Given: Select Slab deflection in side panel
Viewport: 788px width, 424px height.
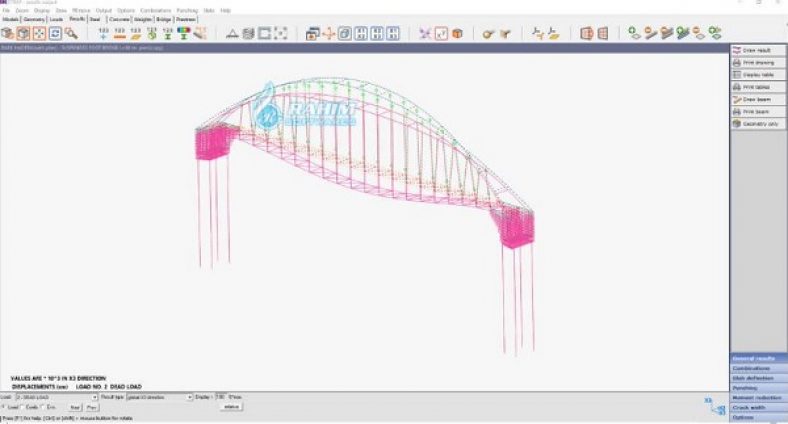Looking at the screenshot, I should tap(759, 378).
